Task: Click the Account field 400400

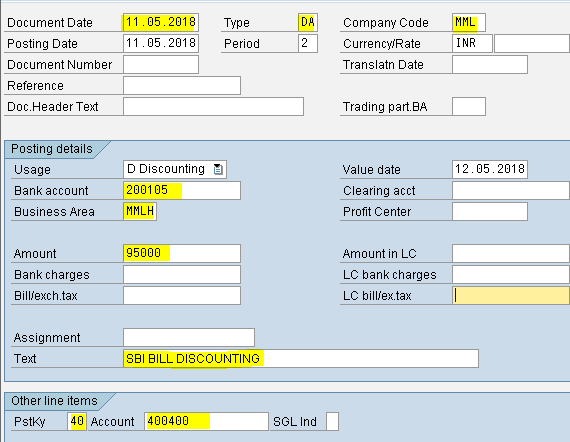Action: coord(206,421)
